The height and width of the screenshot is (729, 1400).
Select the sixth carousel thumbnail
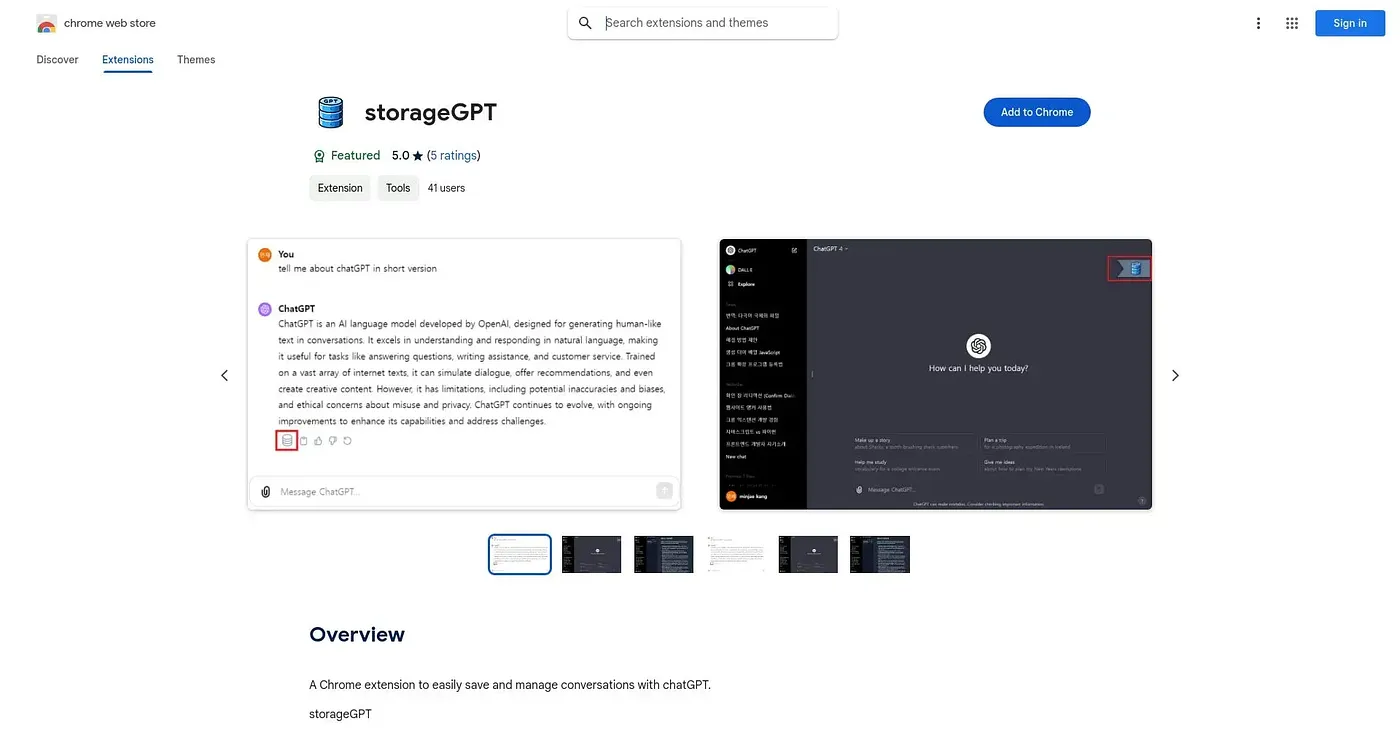click(880, 554)
